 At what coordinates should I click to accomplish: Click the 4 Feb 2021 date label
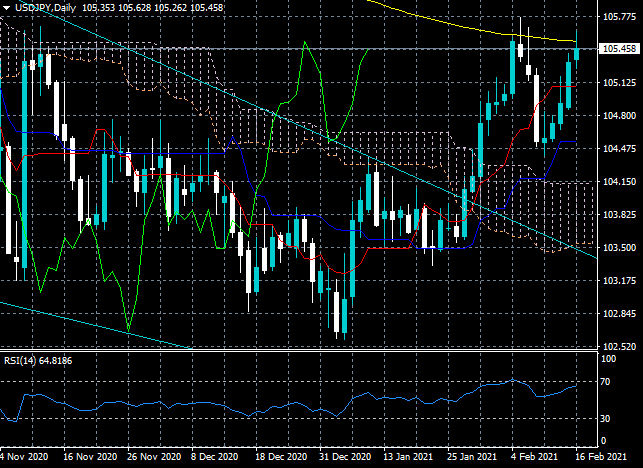coord(534,457)
